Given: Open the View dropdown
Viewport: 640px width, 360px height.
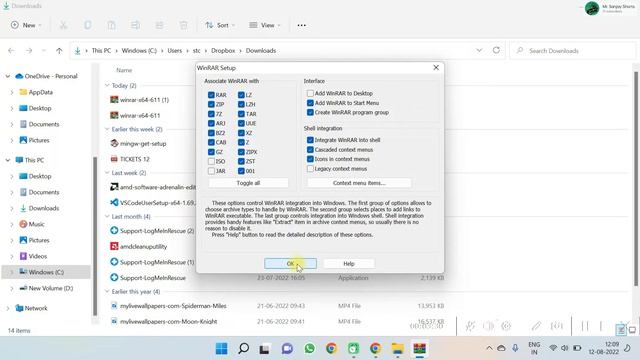Looking at the screenshot, I should (265, 25).
